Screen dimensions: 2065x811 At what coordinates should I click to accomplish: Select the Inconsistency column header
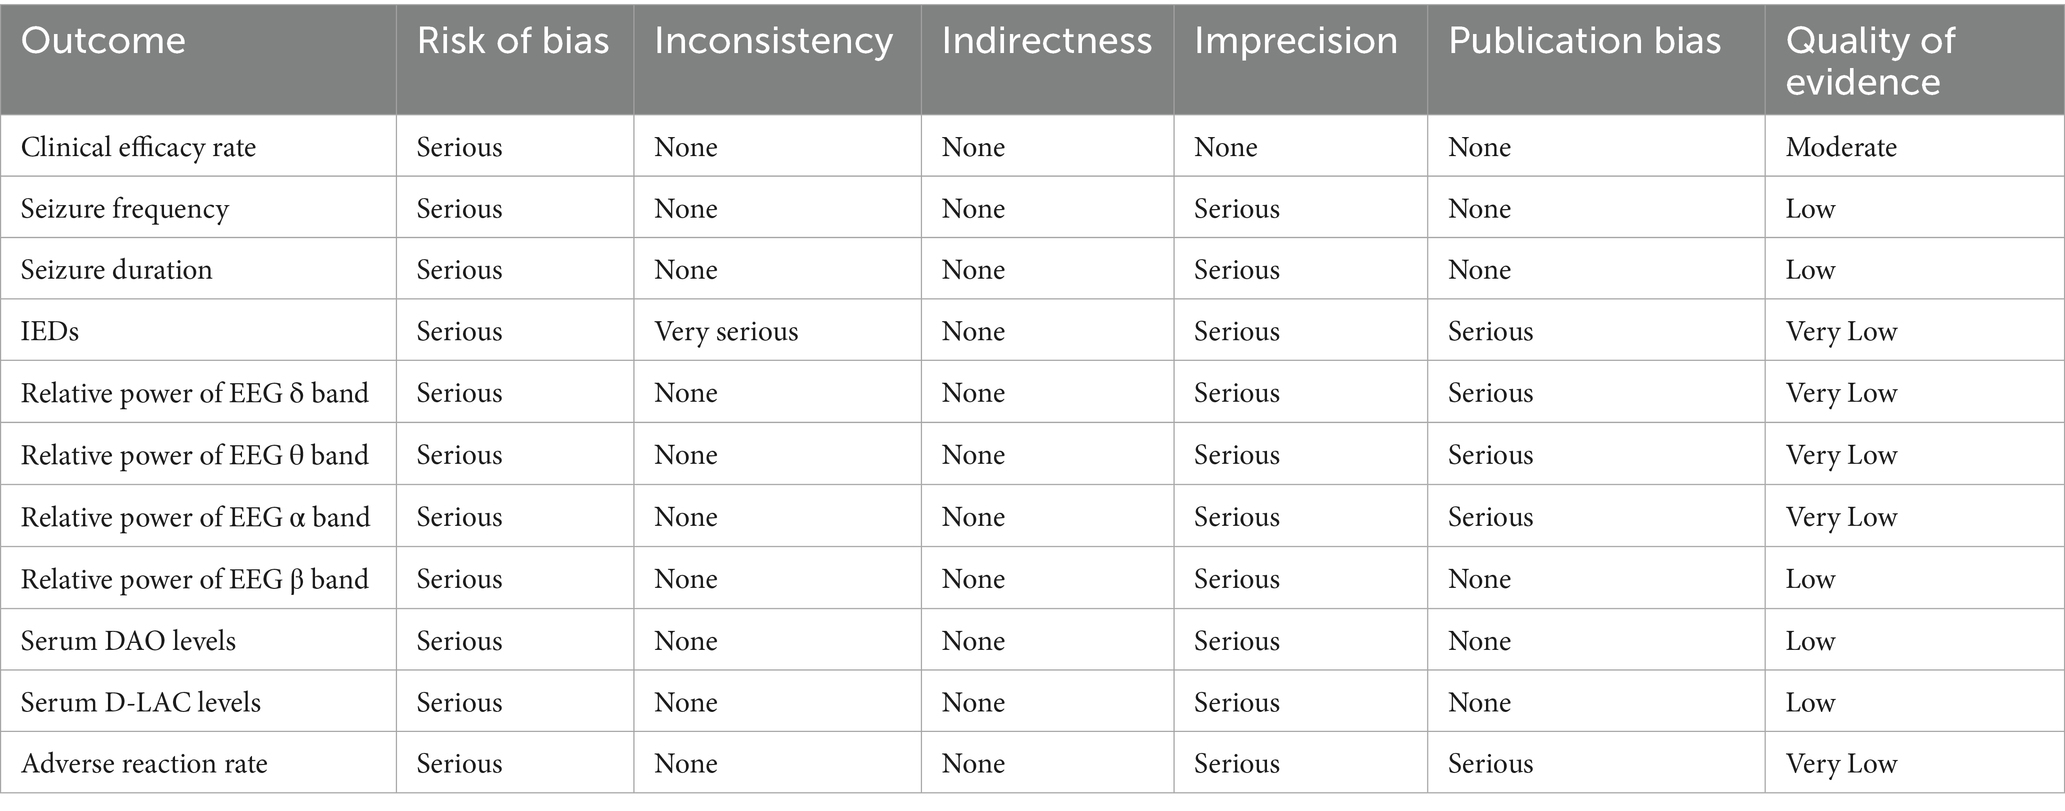(x=773, y=41)
